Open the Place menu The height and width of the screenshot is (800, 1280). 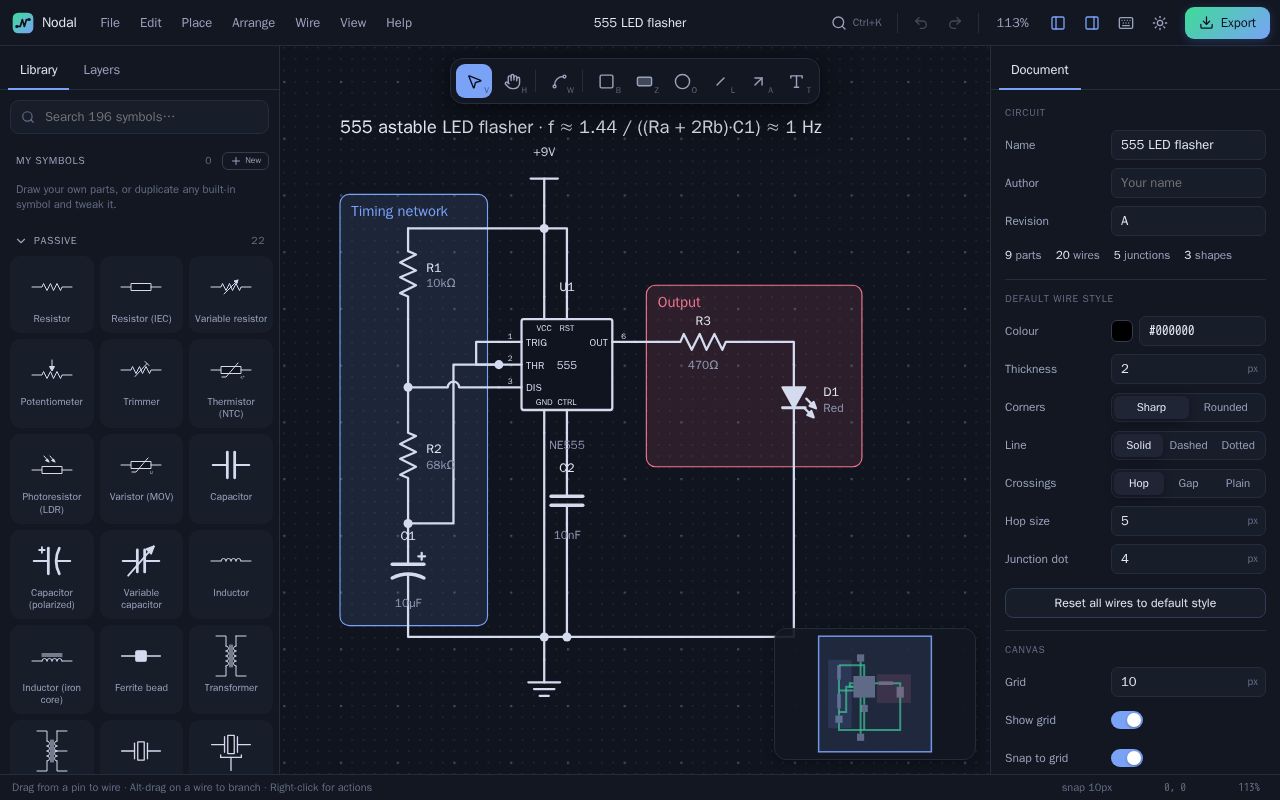197,23
